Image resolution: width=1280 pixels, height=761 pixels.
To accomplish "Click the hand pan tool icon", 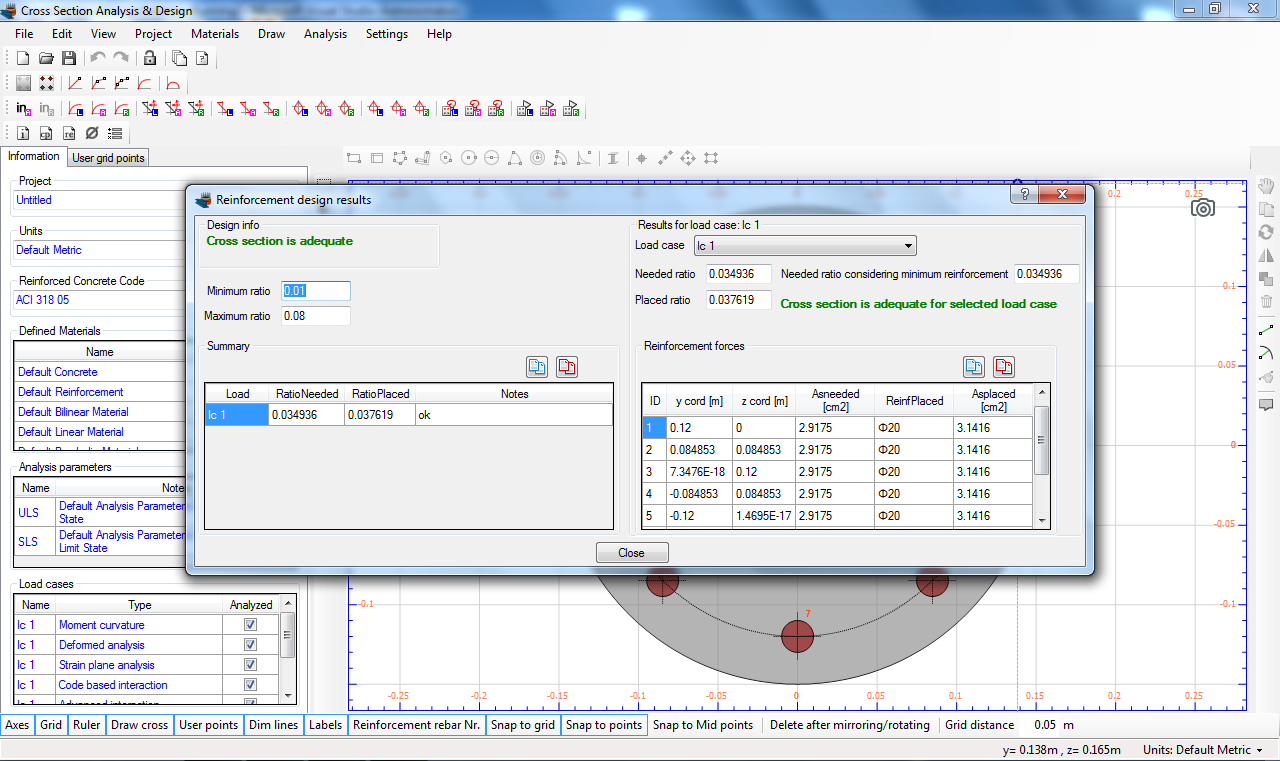I will [1266, 186].
